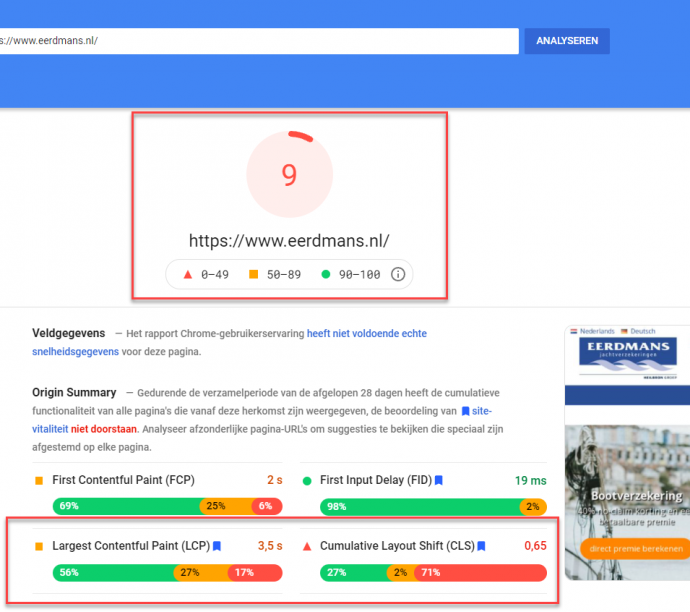Click the red 6% segment of FCP bar
Screen dimensions: 690x612
(267, 506)
